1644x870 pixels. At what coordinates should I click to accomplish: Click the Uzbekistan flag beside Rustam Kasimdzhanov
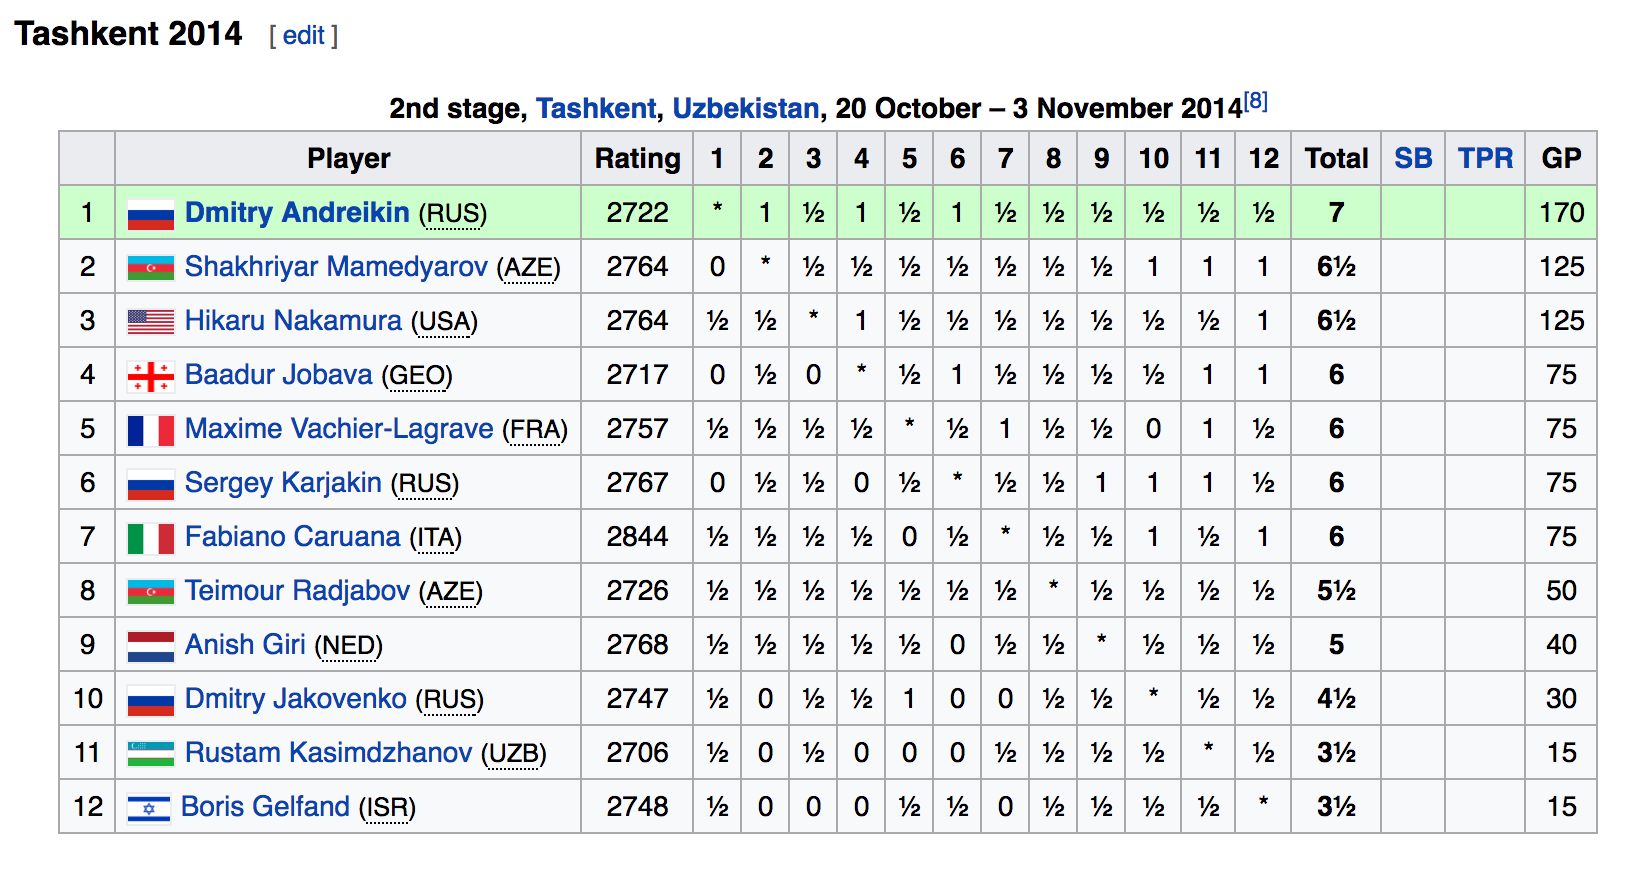click(151, 754)
